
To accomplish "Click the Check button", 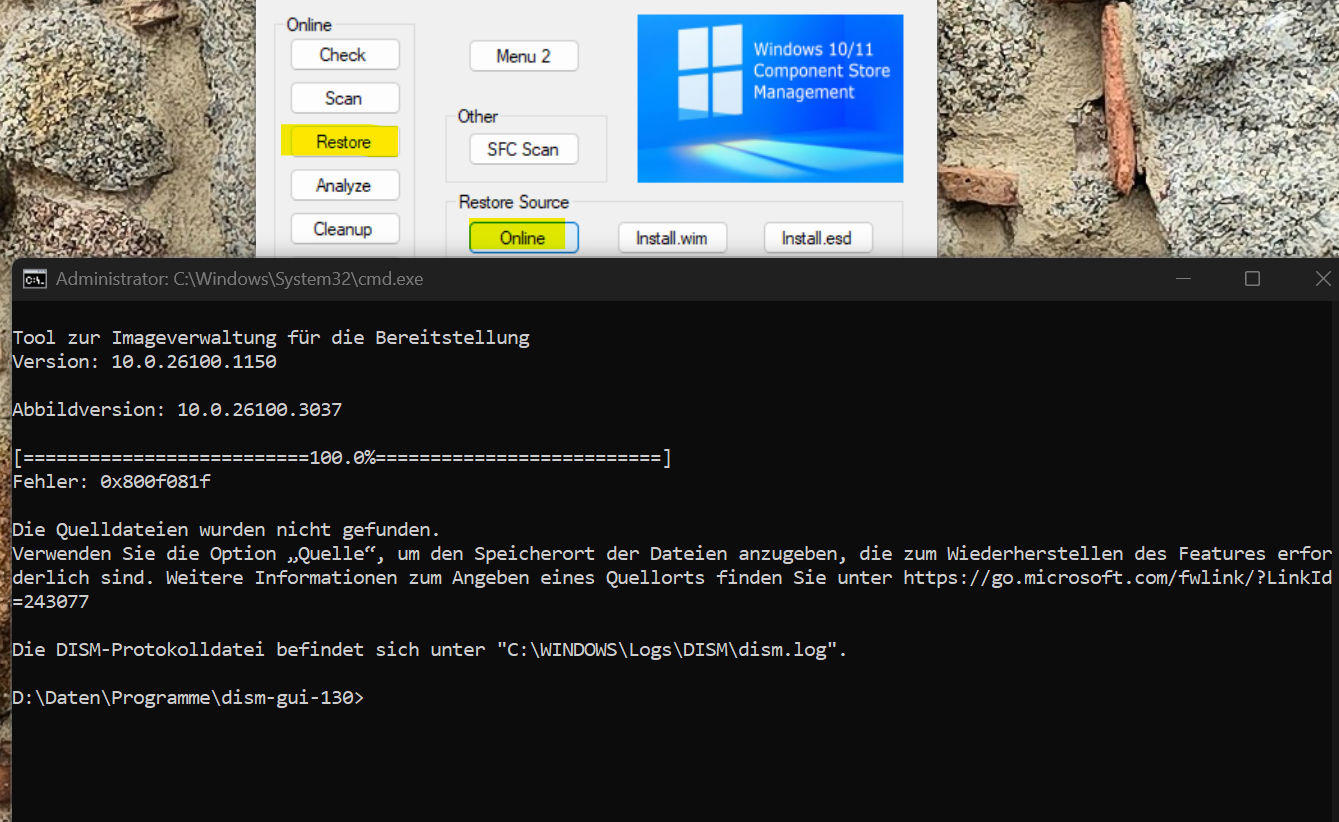I will coord(344,55).
